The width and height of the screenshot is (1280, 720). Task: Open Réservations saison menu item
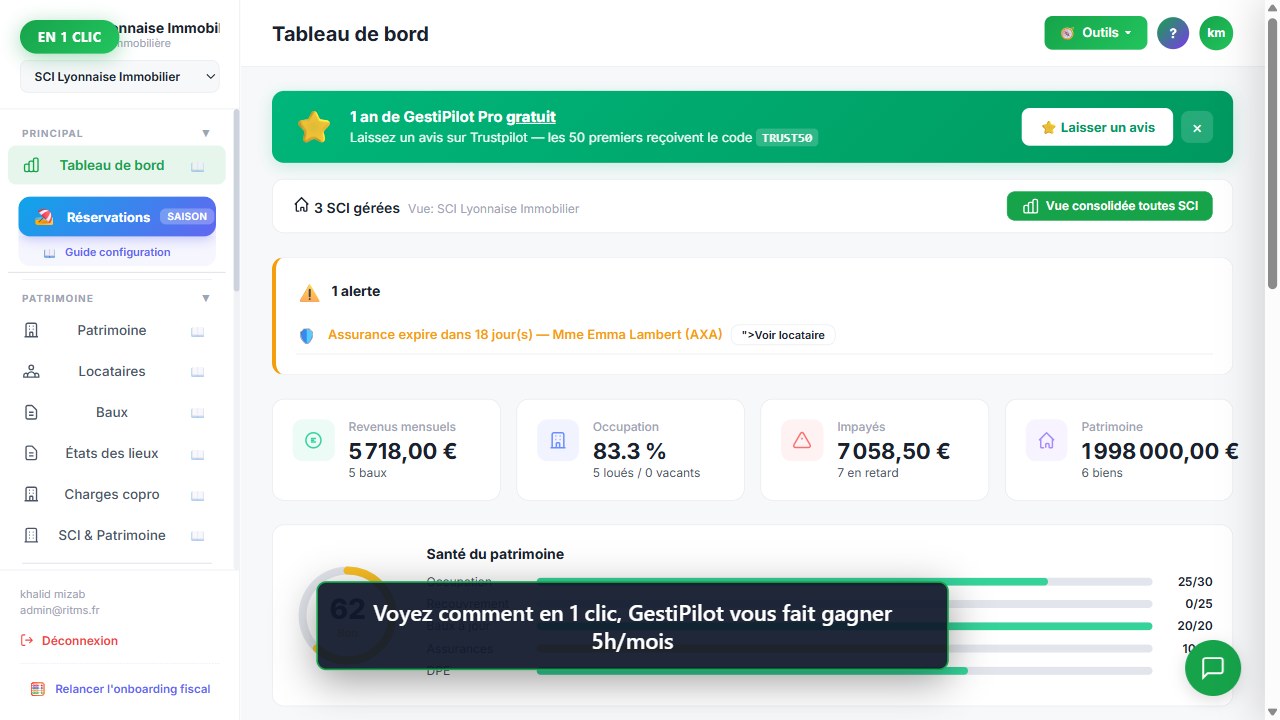(x=117, y=217)
